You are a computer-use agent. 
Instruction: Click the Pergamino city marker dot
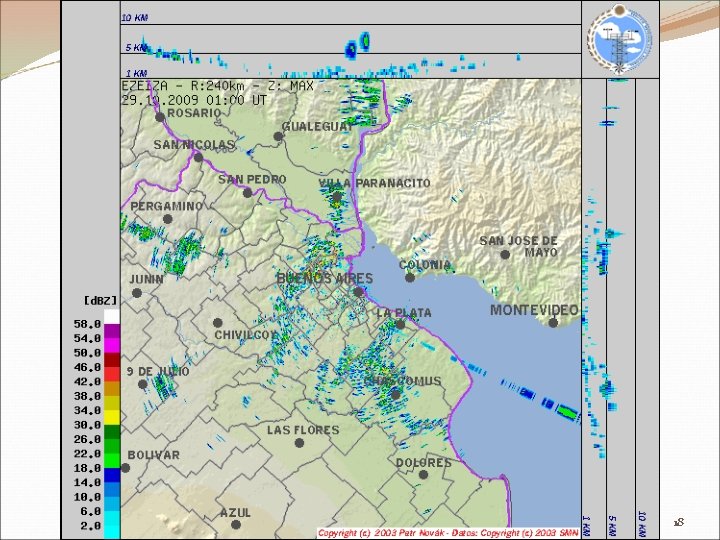[168, 219]
